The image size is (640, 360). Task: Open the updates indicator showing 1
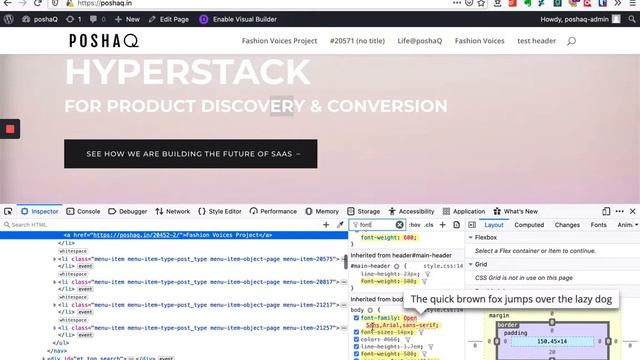point(73,19)
